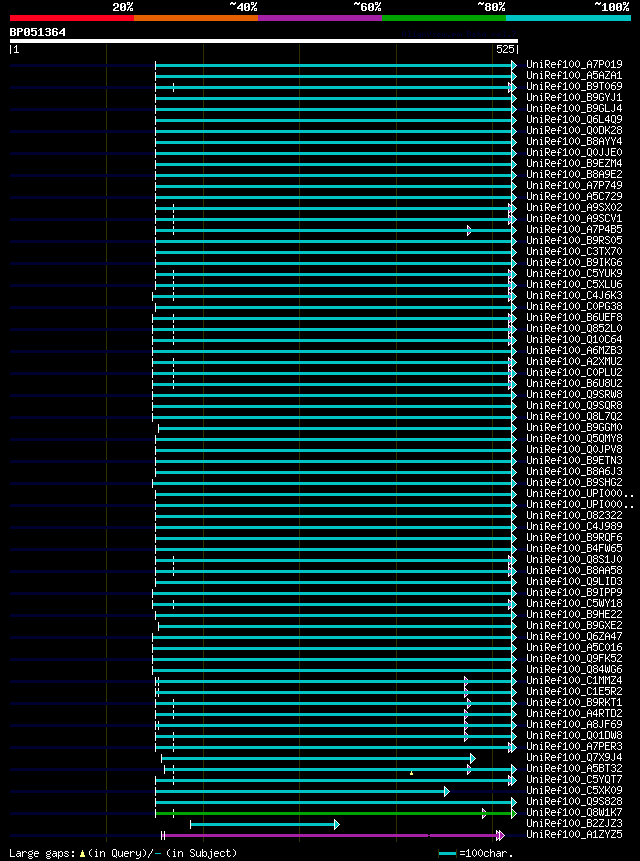Screen dimensions: 640x861
Task: Click the UniRef100_Q9SRW8 hit name
Action: 574,394
